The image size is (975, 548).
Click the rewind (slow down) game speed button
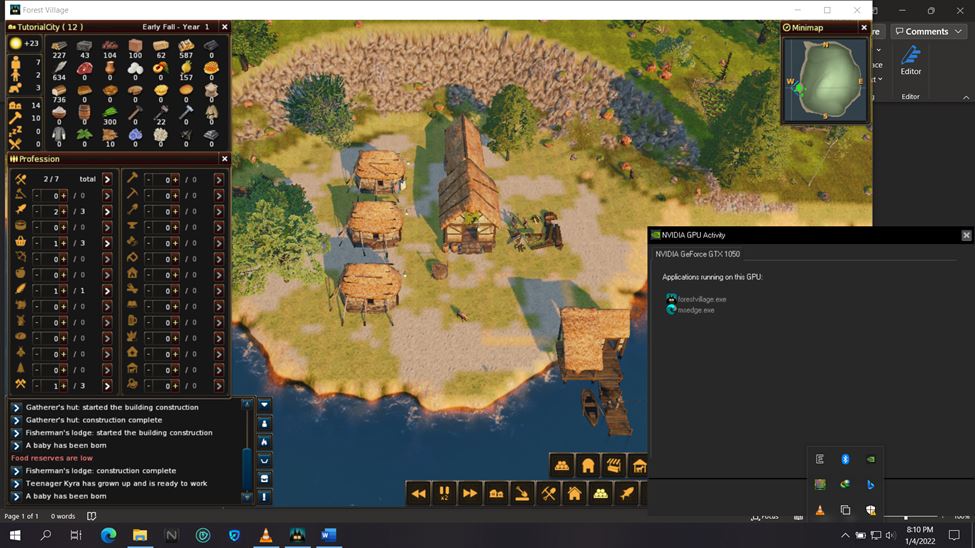point(419,493)
